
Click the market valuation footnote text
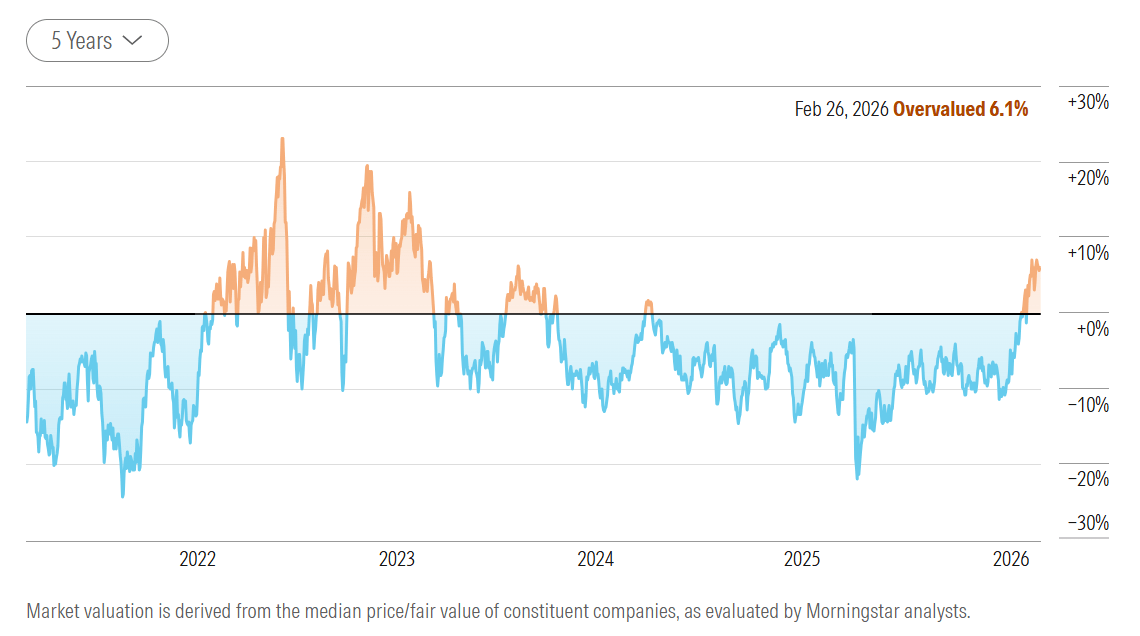click(x=498, y=611)
